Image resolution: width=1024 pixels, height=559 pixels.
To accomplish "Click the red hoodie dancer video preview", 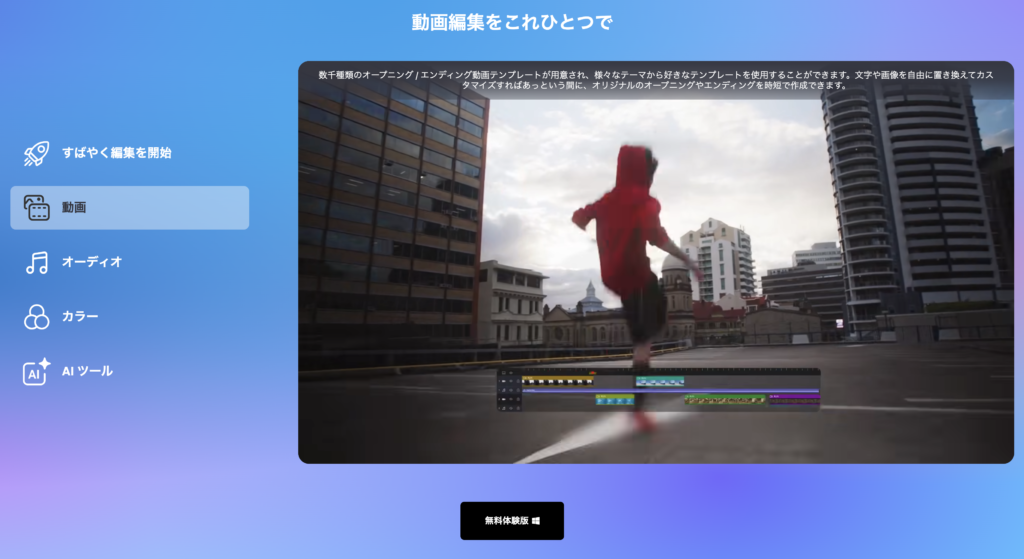I will (x=656, y=263).
